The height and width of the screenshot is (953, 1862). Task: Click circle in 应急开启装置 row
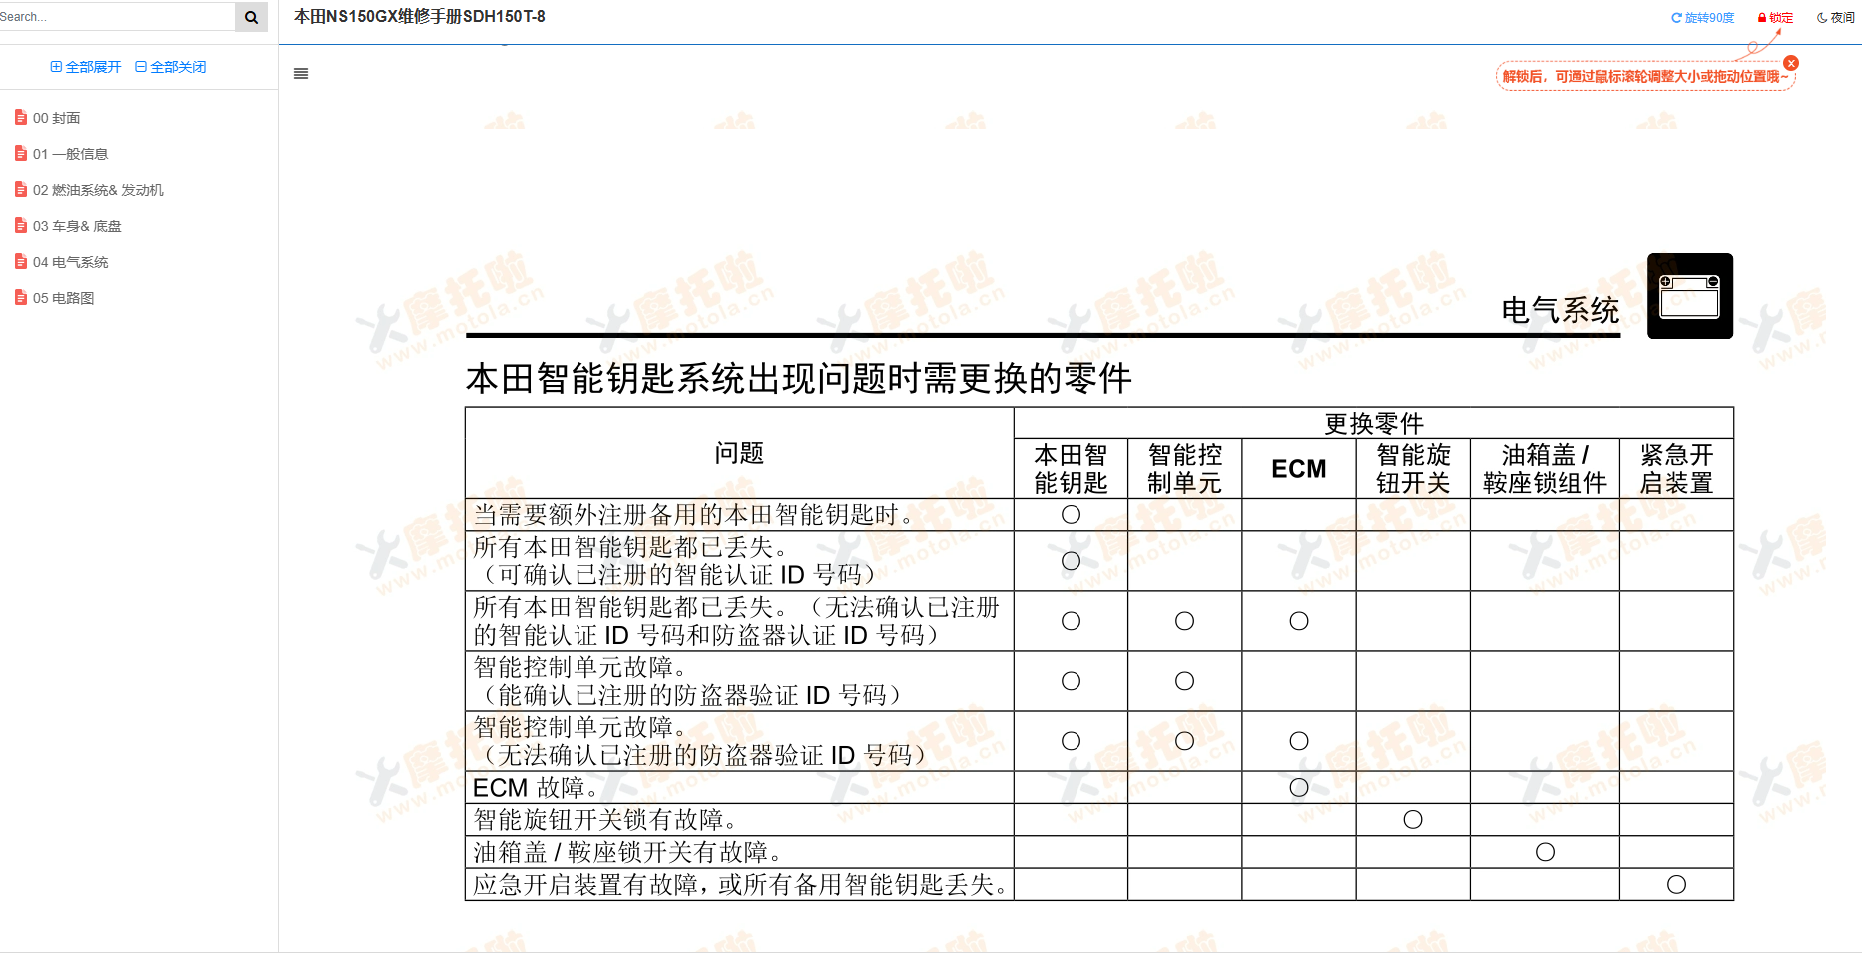click(x=1677, y=885)
